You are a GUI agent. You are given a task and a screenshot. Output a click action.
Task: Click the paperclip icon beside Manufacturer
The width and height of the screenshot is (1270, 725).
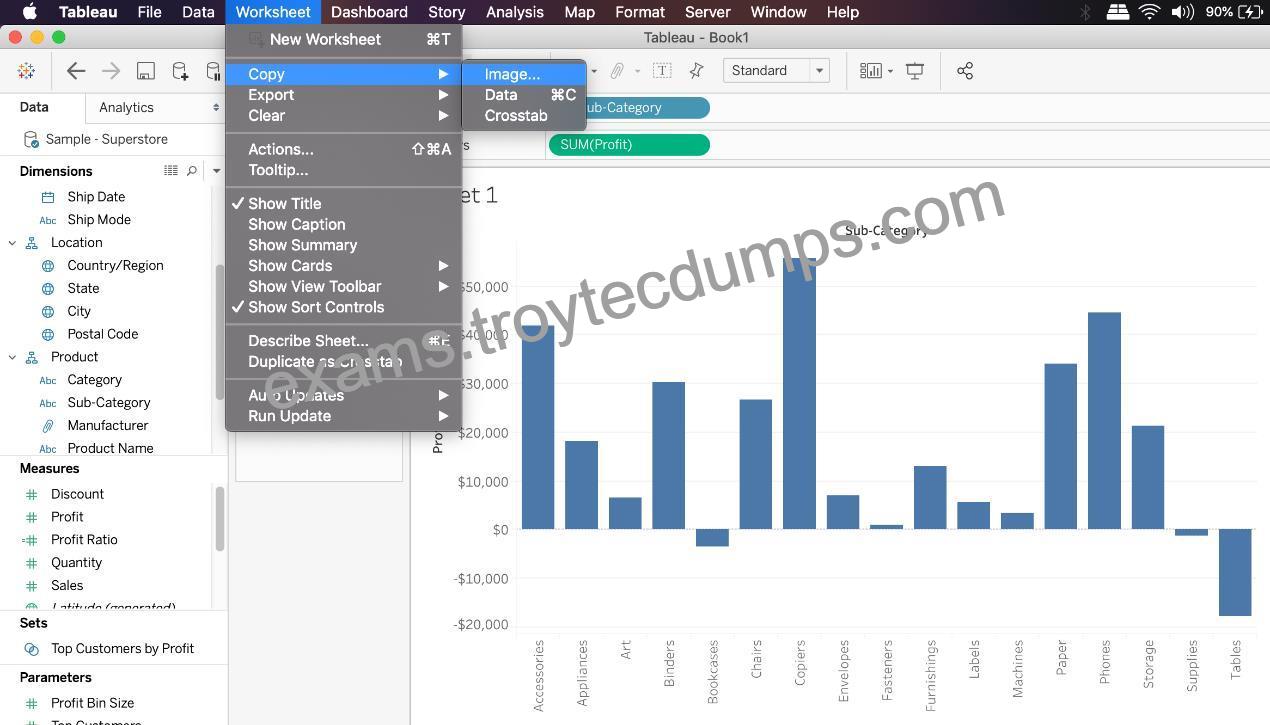(x=48, y=426)
